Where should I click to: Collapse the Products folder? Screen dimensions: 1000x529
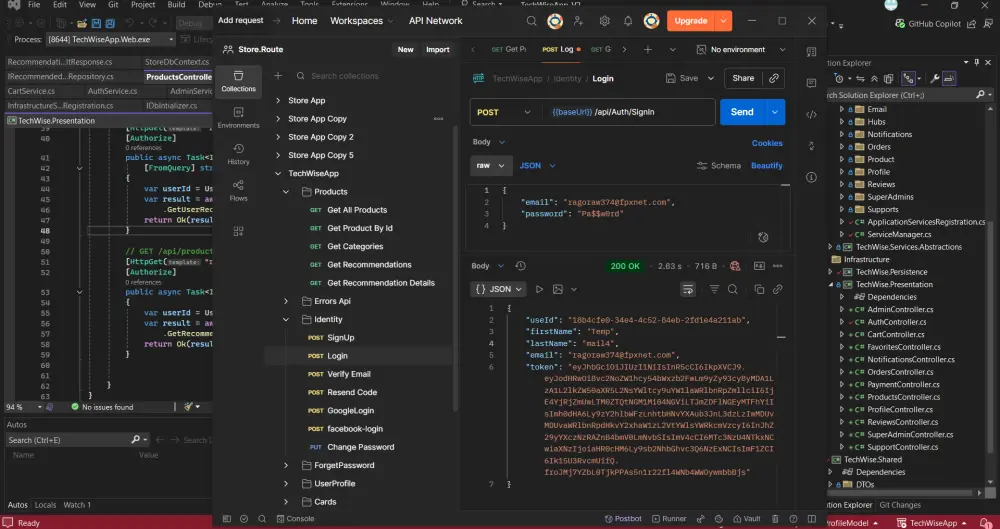pos(286,192)
